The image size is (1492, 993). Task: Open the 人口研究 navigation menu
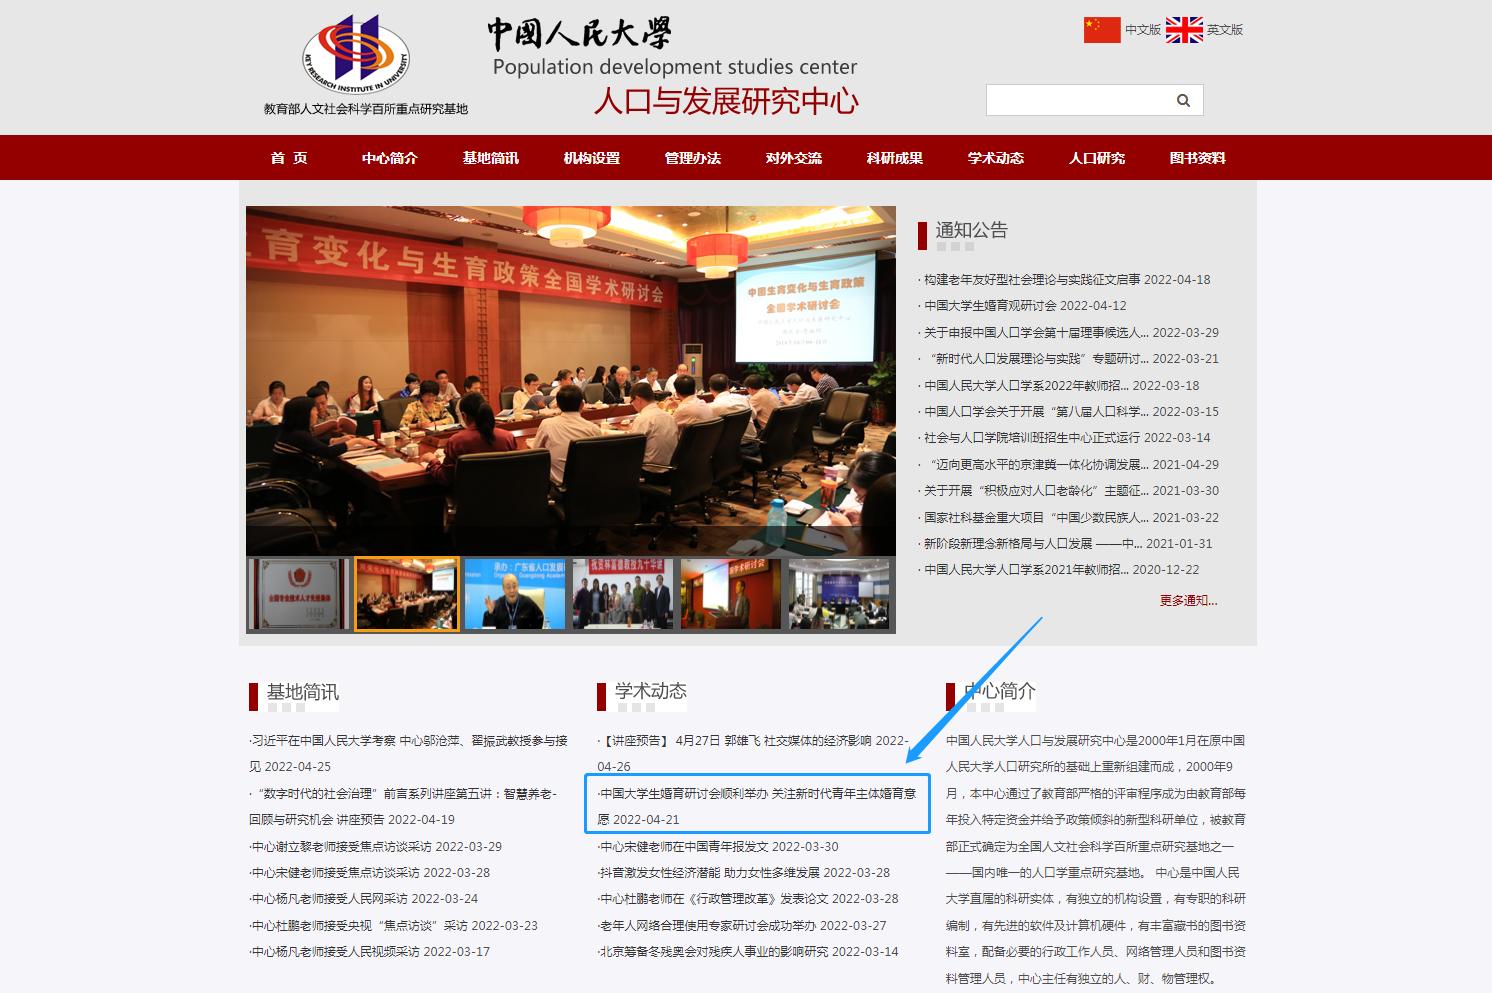1097,157
